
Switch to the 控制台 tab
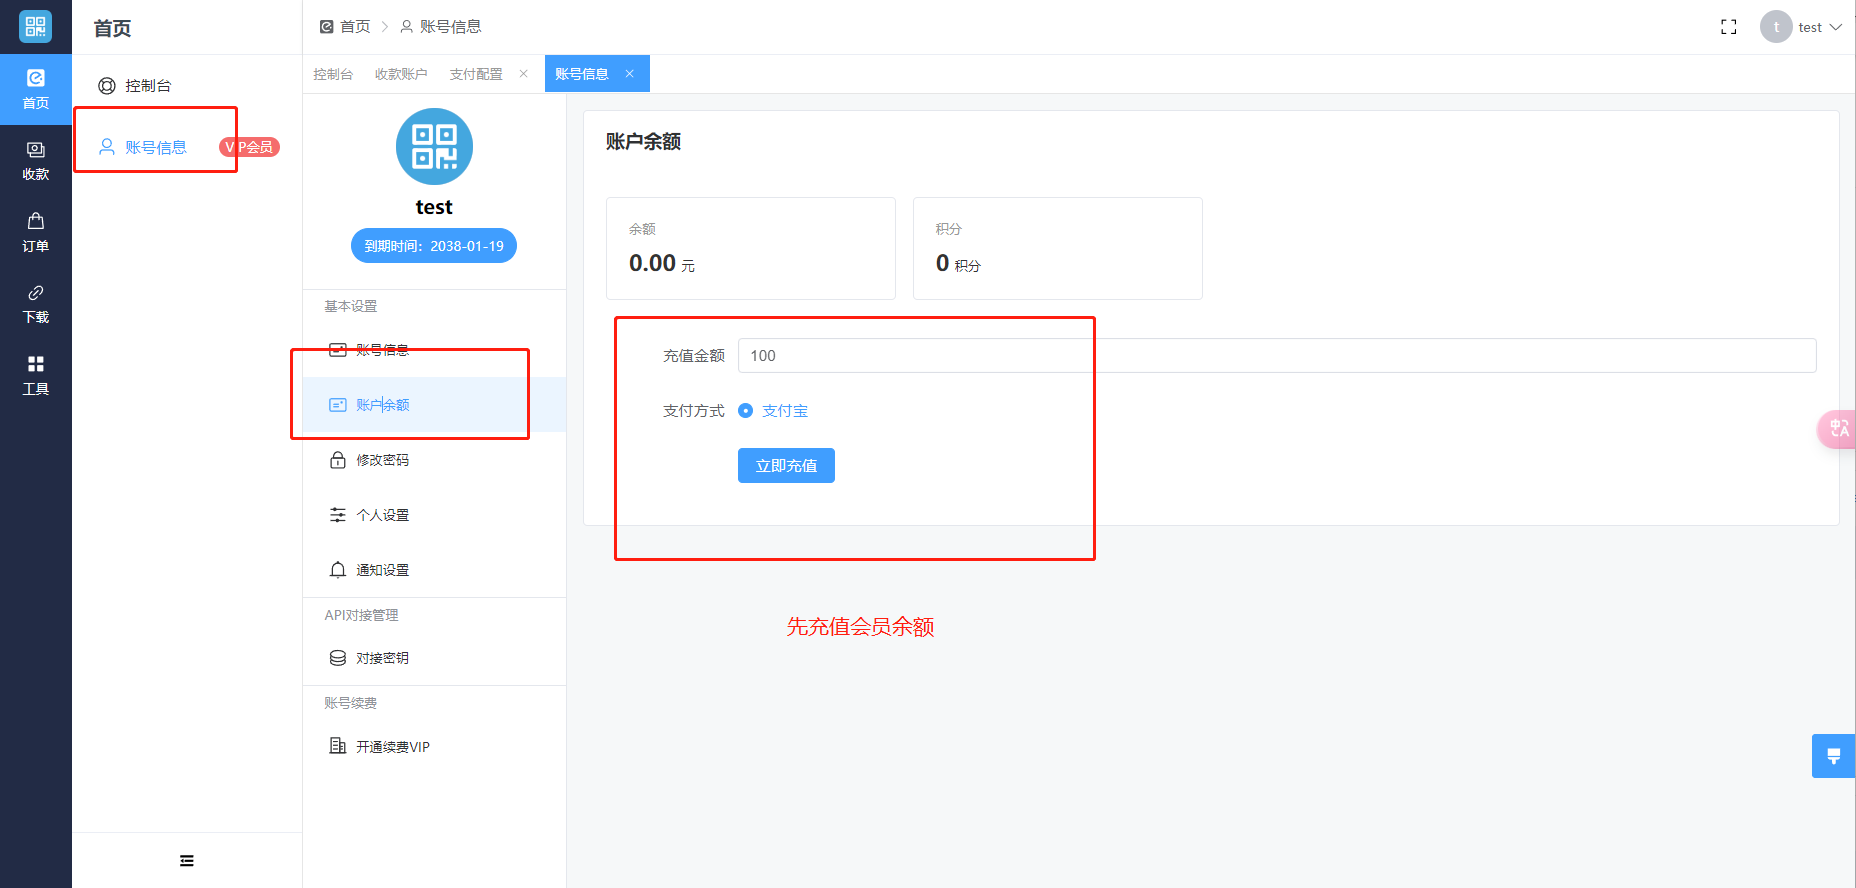[333, 74]
